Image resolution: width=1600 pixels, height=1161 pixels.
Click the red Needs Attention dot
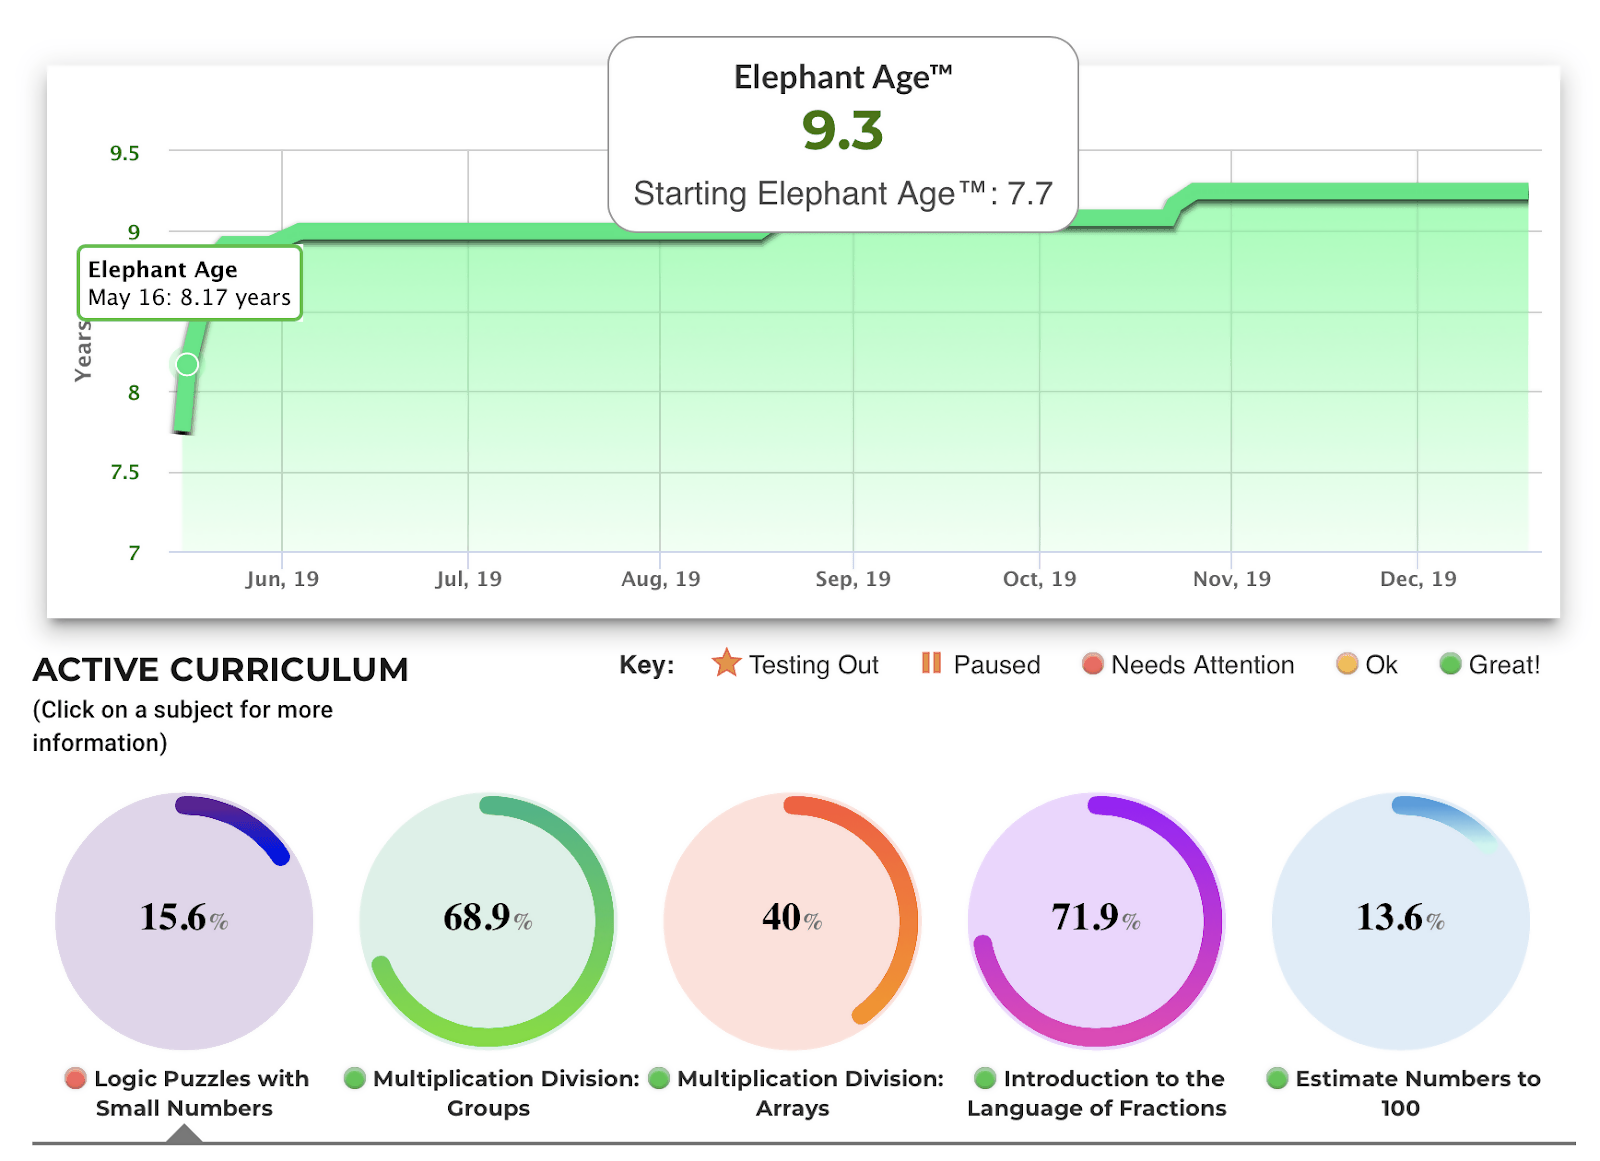(x=1092, y=664)
